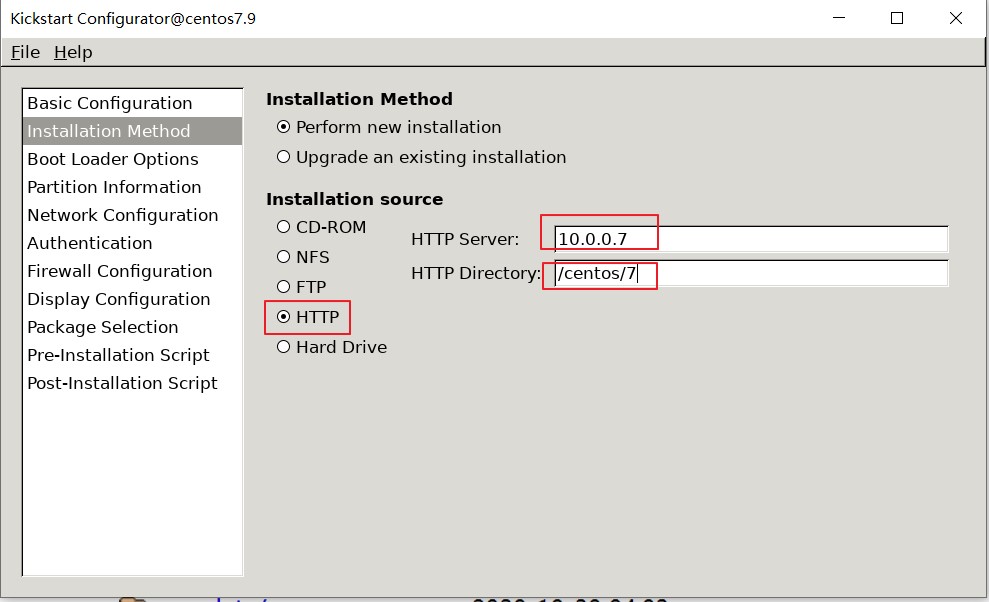Open the Help menu
The height and width of the screenshot is (602, 989).
tap(73, 52)
